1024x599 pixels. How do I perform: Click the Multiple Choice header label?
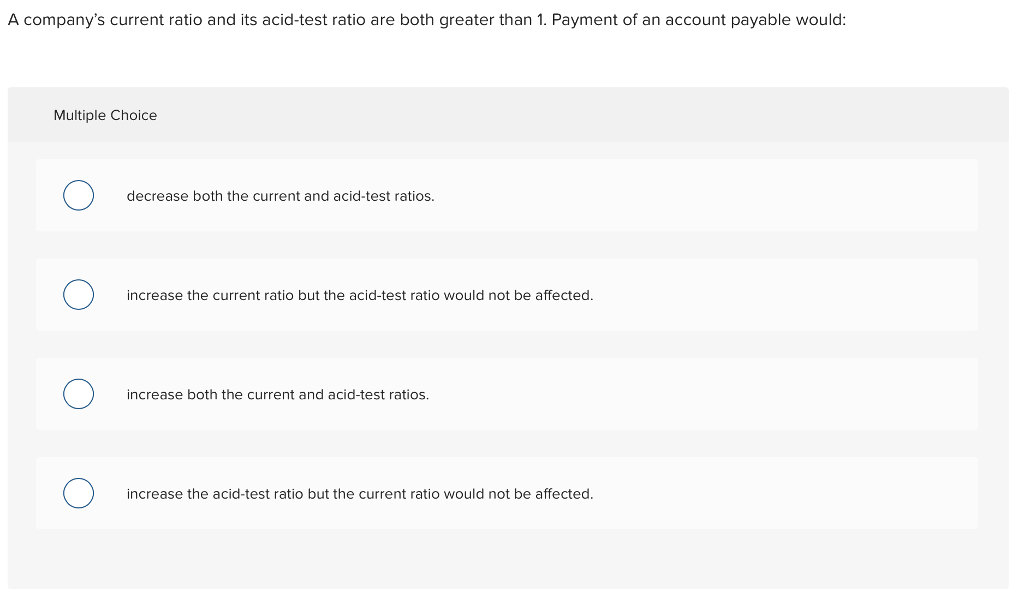coord(105,115)
